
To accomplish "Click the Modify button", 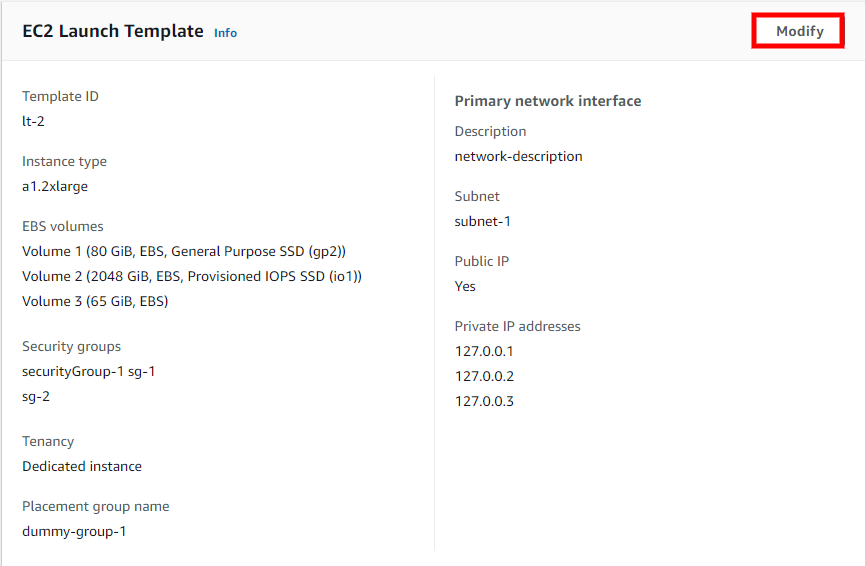I will click(798, 31).
